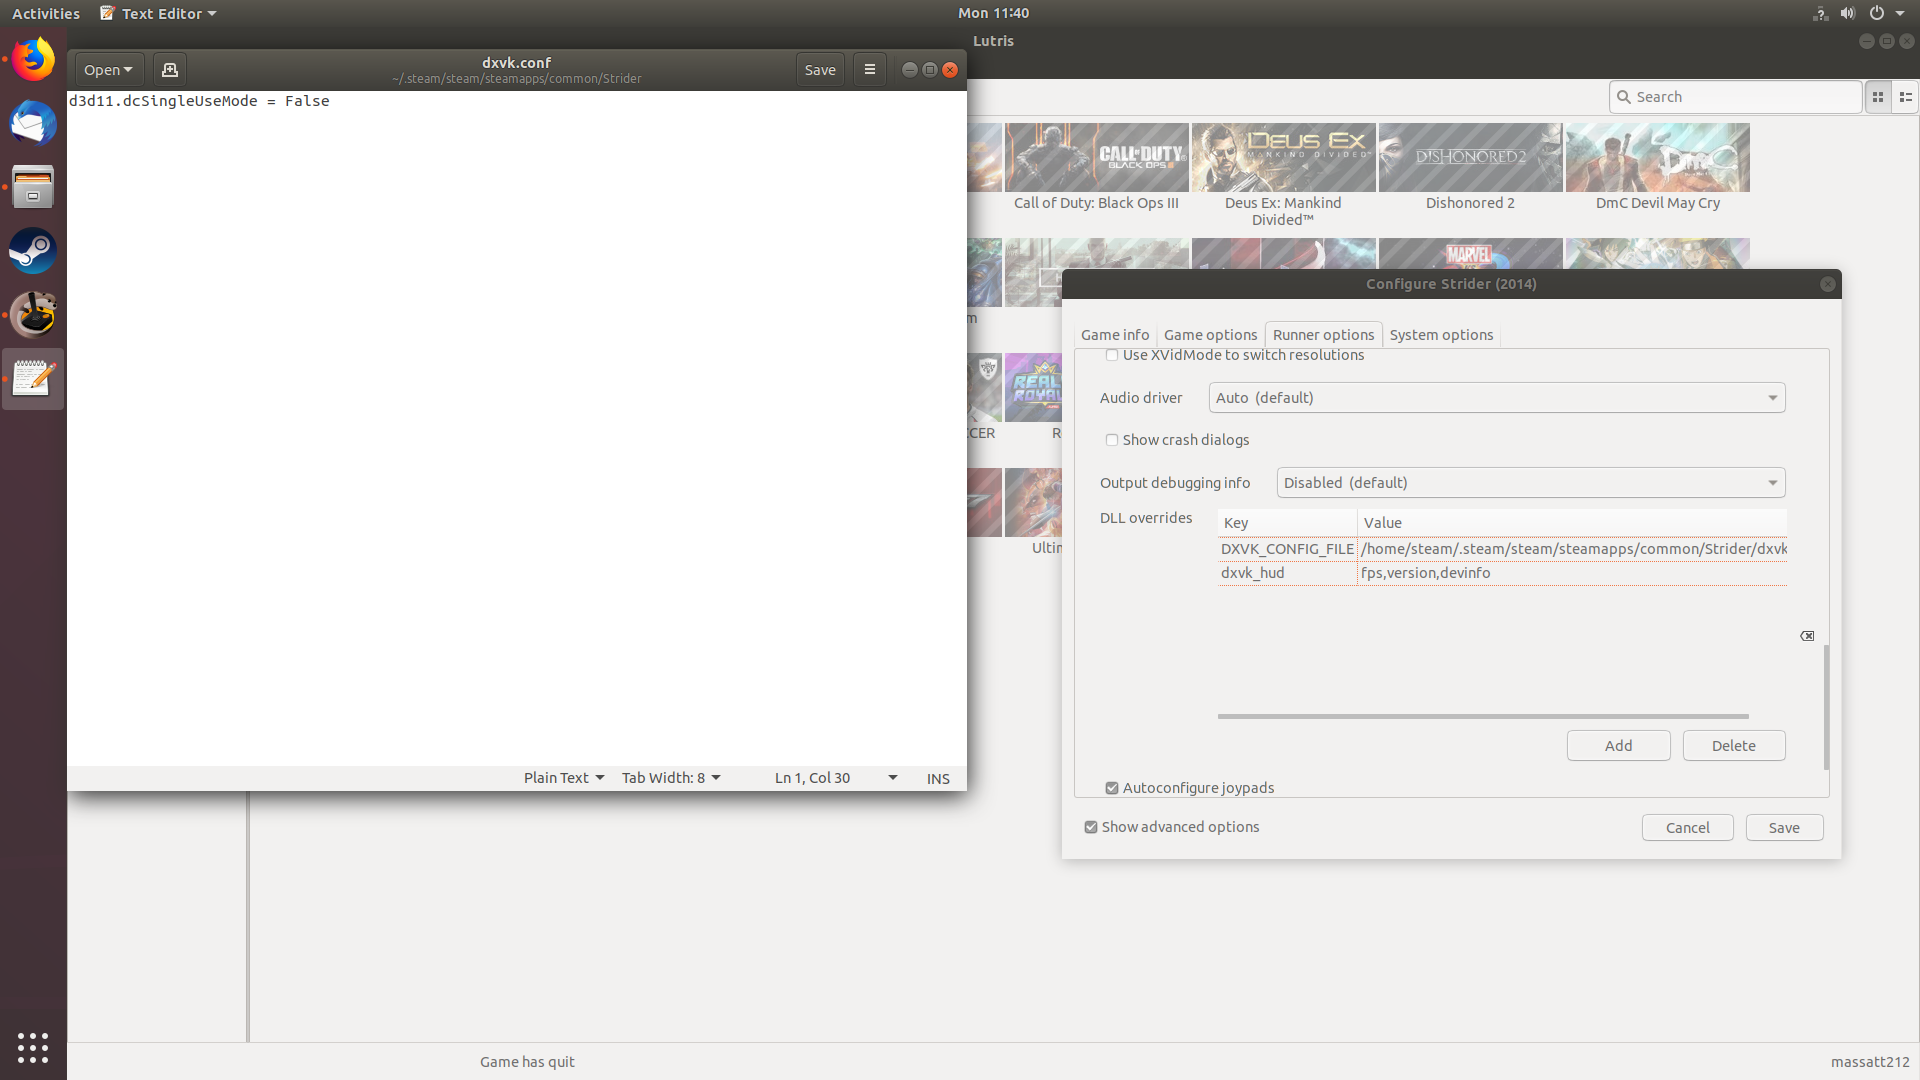Switch Lutris to list view
The image size is (1920, 1080).
click(x=1905, y=97)
